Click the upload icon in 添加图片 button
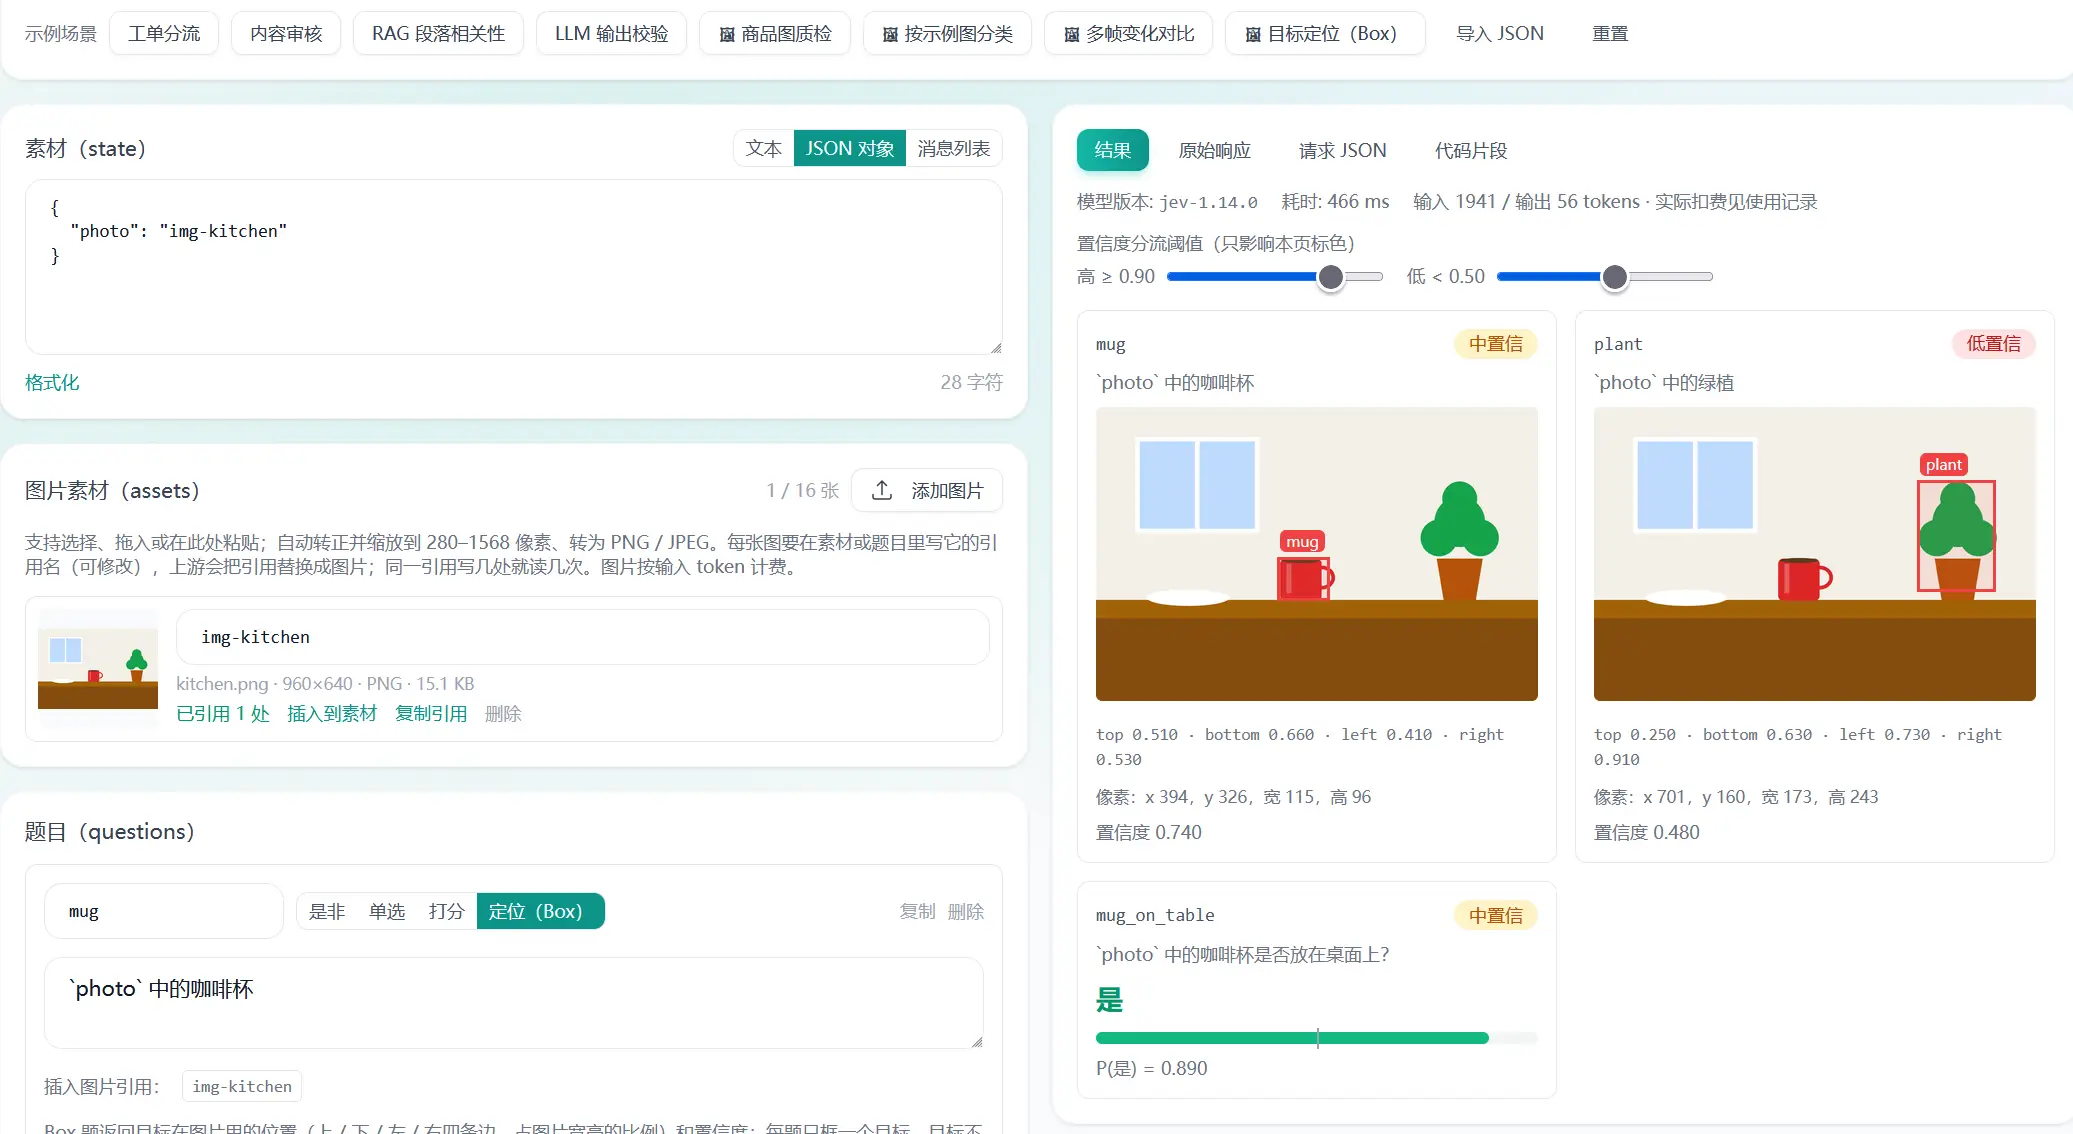 pyautogui.click(x=881, y=490)
